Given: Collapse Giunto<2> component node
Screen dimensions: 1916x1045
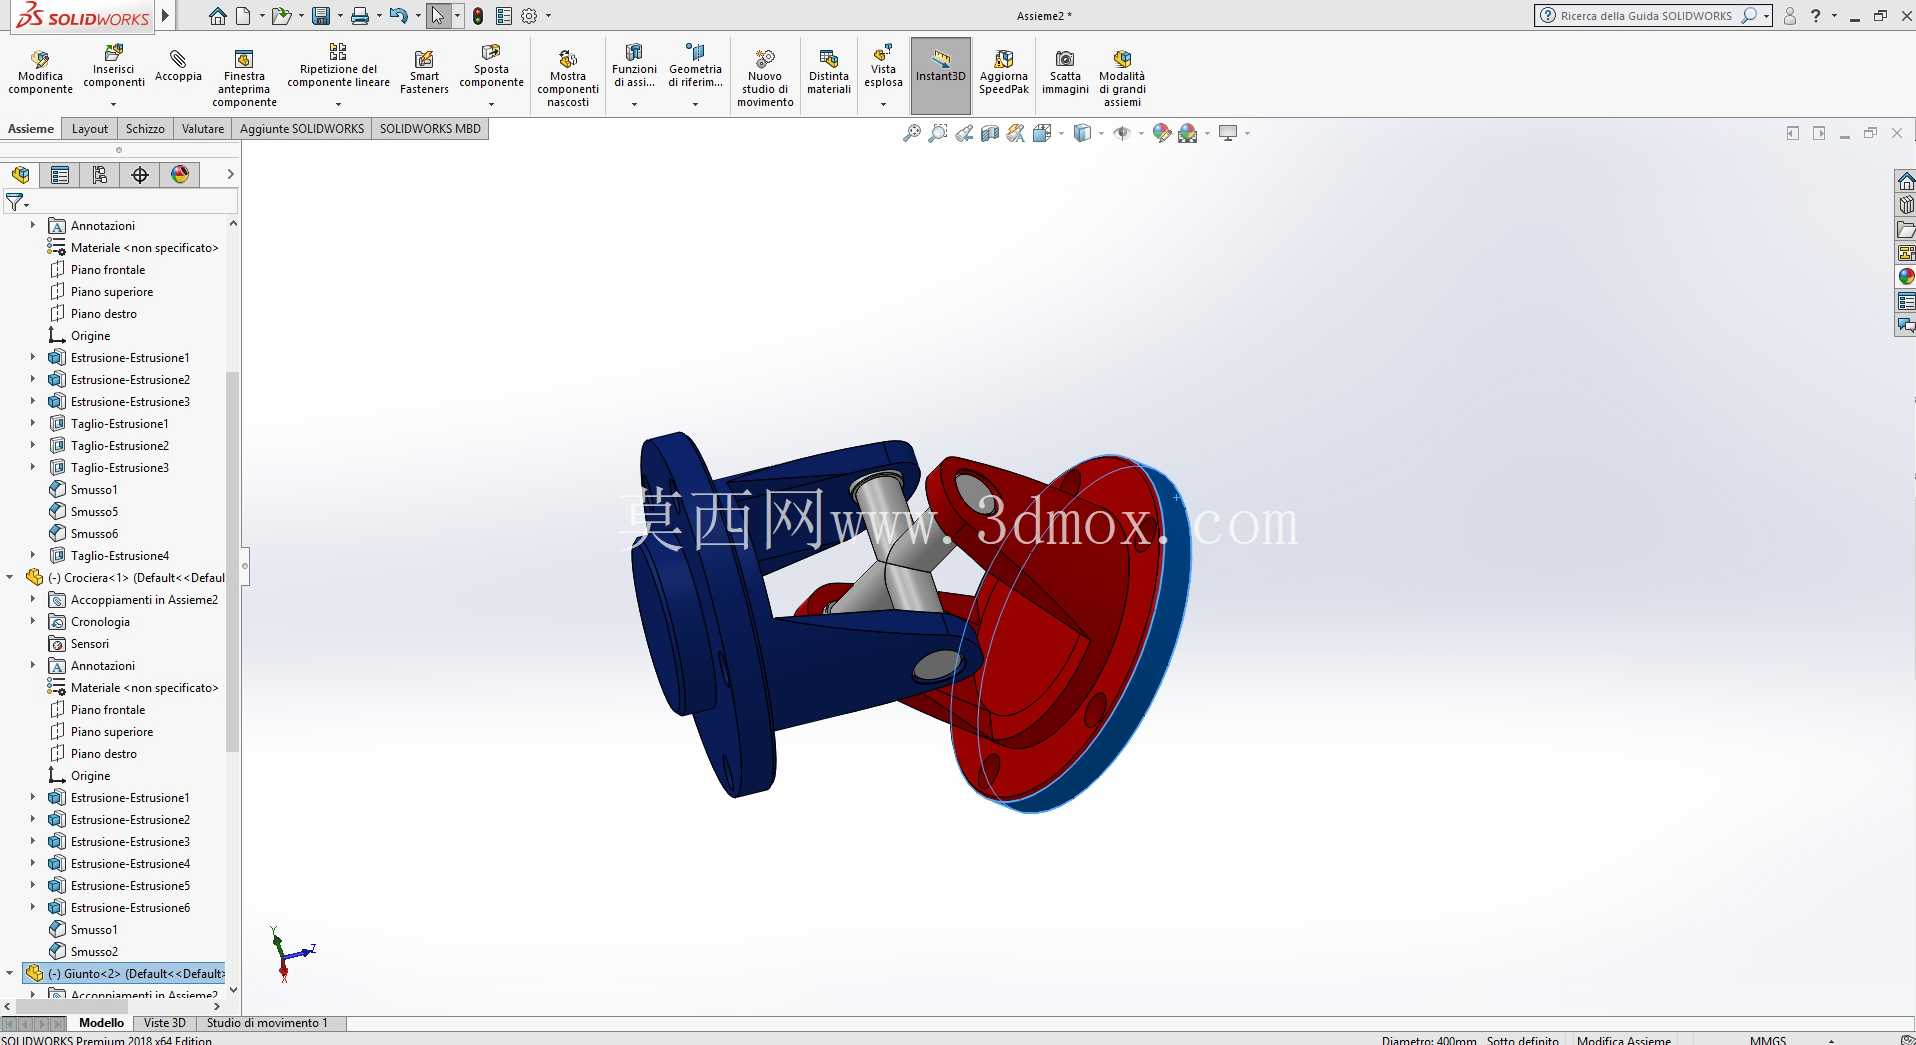Looking at the screenshot, I should [10, 973].
